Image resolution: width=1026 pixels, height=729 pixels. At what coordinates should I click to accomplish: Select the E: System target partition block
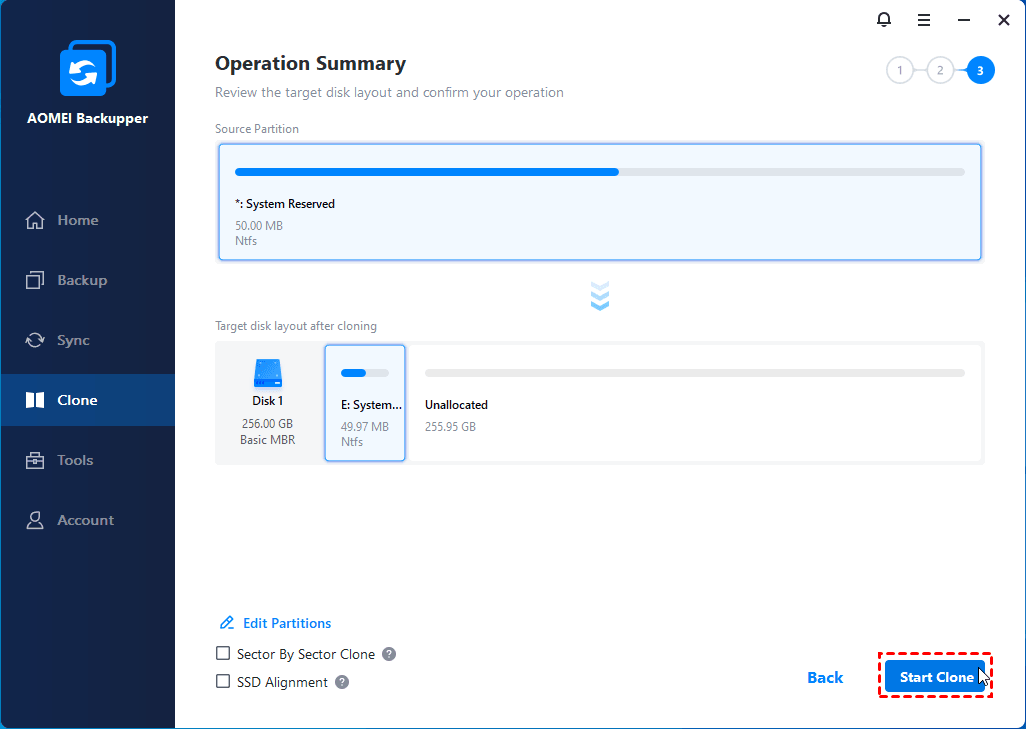(x=364, y=403)
